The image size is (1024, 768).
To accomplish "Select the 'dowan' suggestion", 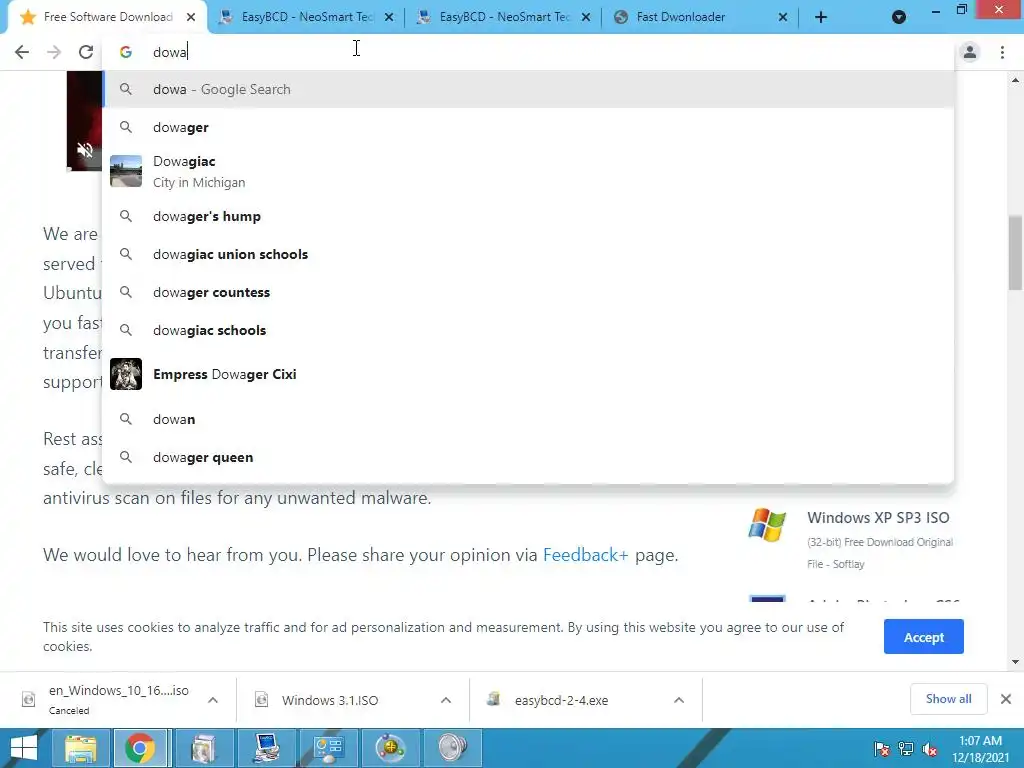I will click(x=528, y=419).
